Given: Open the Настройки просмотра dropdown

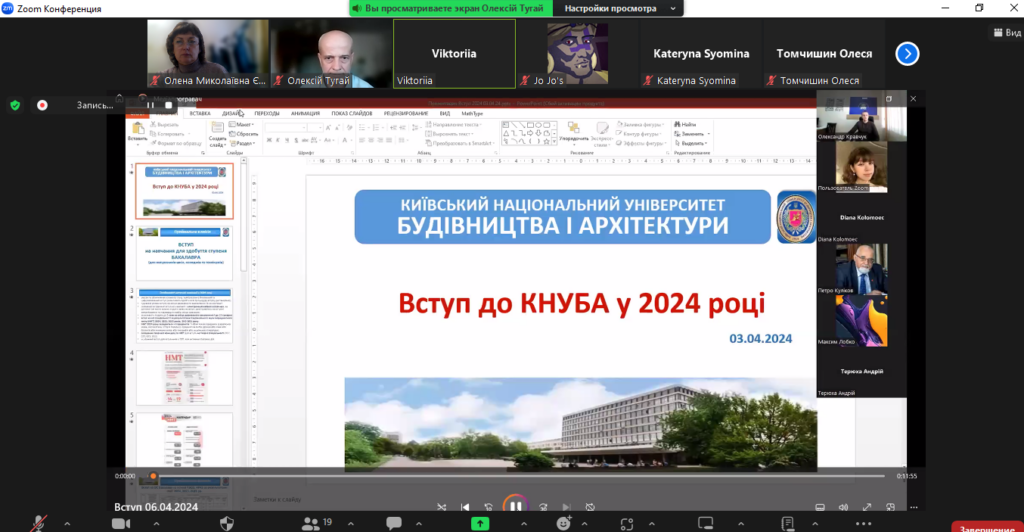Looking at the screenshot, I should pos(618,8).
